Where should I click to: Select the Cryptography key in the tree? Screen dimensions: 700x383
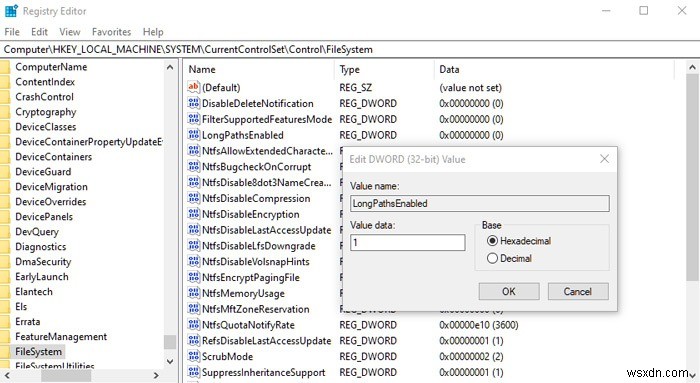tap(46, 112)
